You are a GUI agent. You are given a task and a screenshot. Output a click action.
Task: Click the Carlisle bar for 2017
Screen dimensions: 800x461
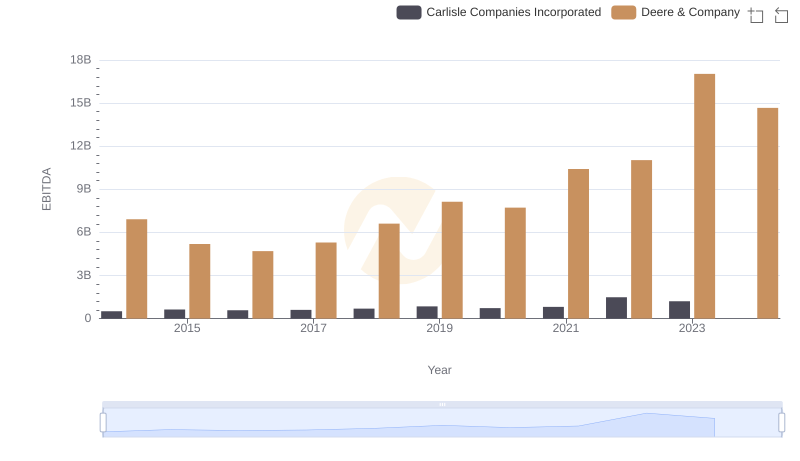(x=301, y=314)
